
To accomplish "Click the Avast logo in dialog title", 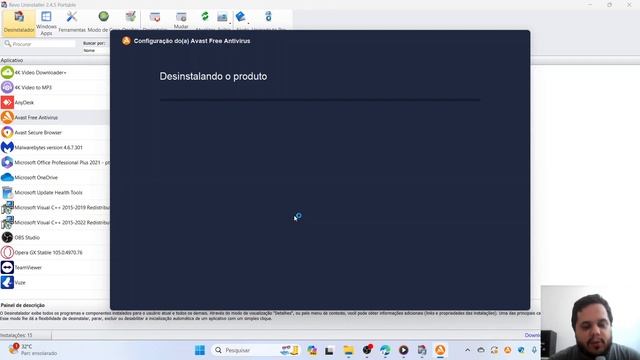I will click(126, 41).
